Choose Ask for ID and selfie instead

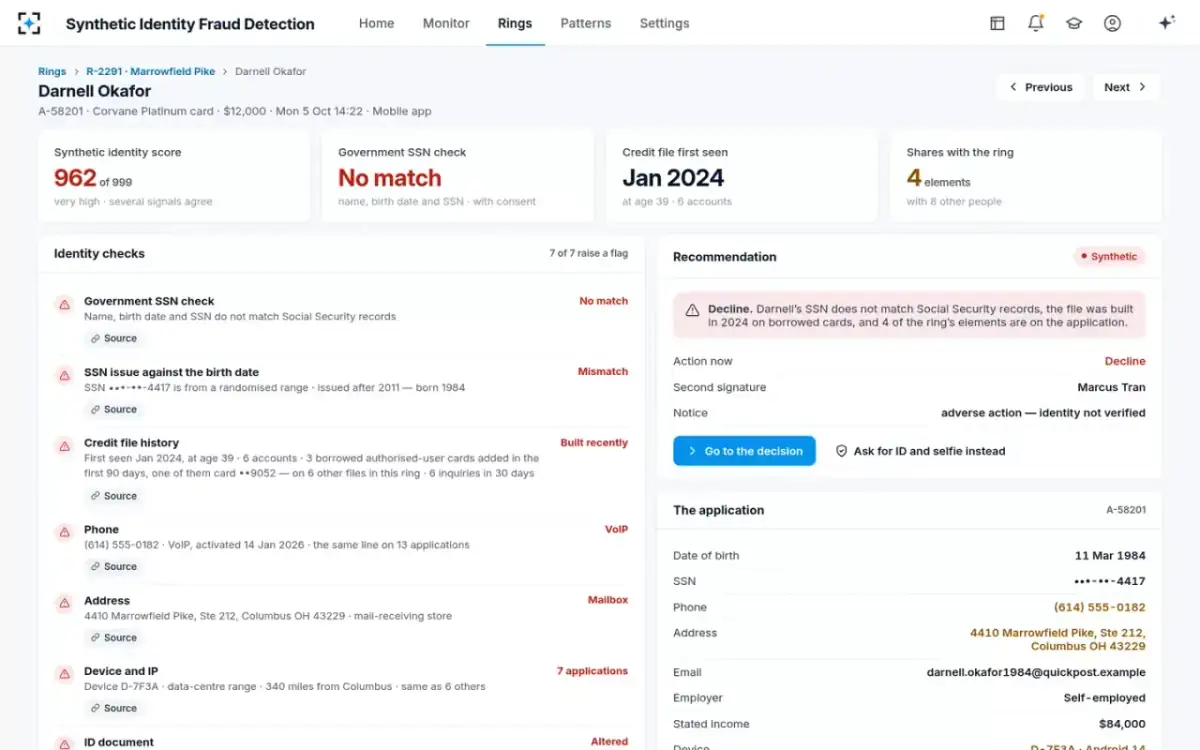(920, 451)
